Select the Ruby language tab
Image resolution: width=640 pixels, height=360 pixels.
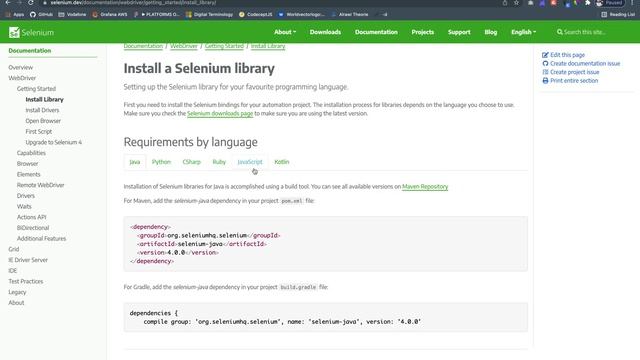click(x=219, y=162)
